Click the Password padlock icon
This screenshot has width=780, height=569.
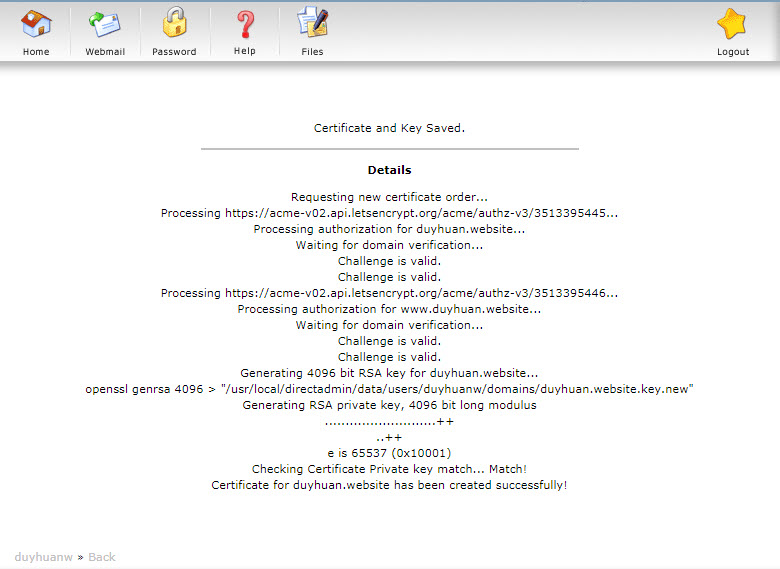tap(175, 23)
